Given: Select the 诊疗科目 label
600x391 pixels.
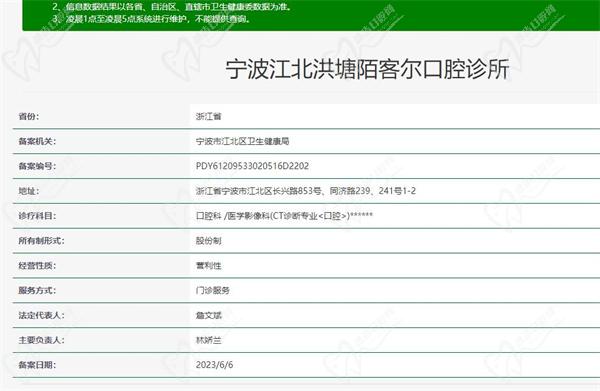Looking at the screenshot, I should 37,216.
